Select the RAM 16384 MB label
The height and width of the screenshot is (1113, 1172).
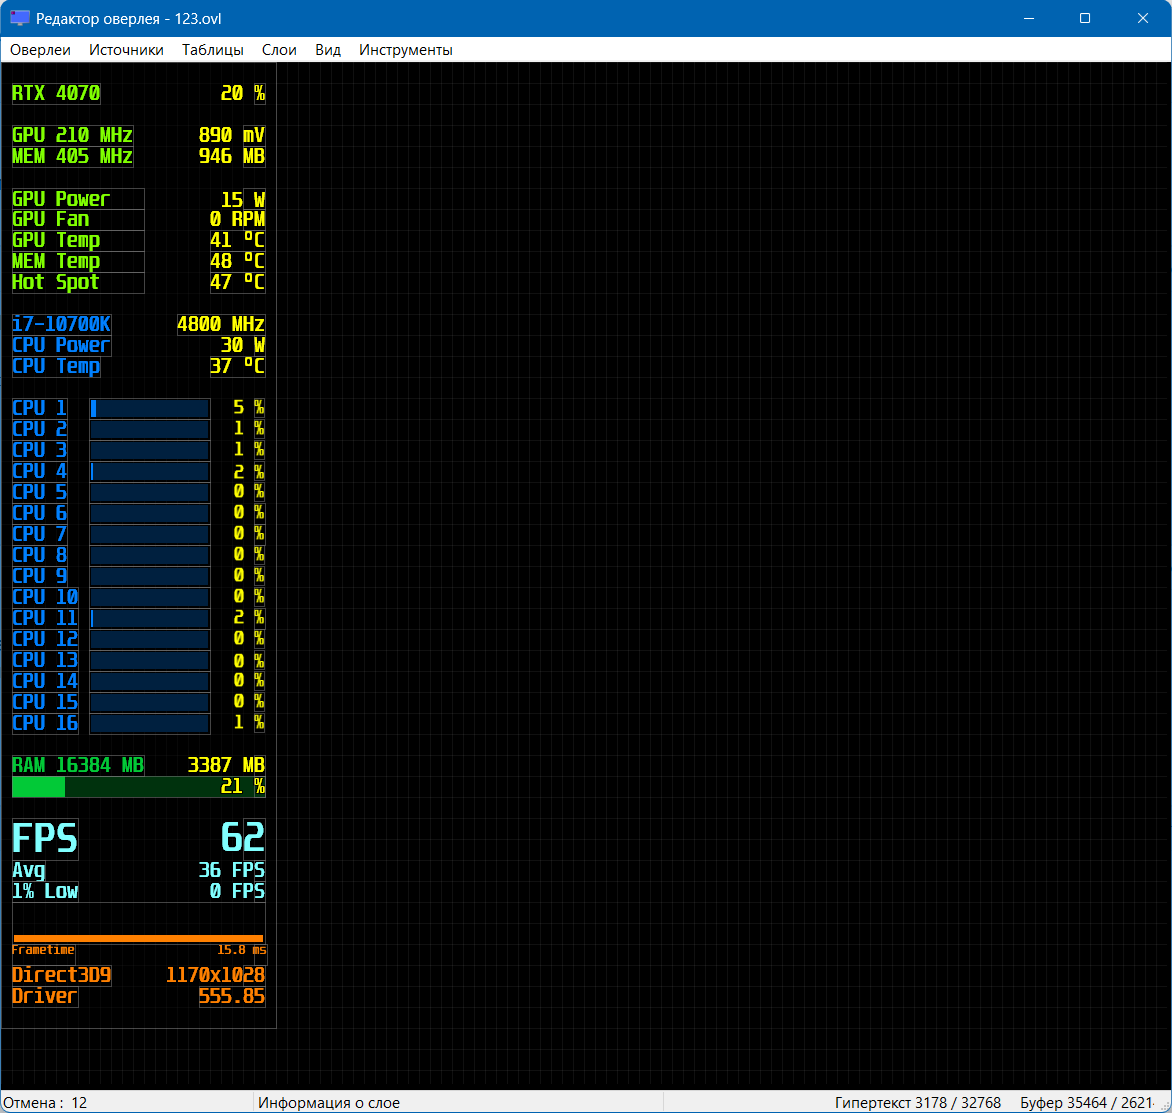(x=78, y=765)
